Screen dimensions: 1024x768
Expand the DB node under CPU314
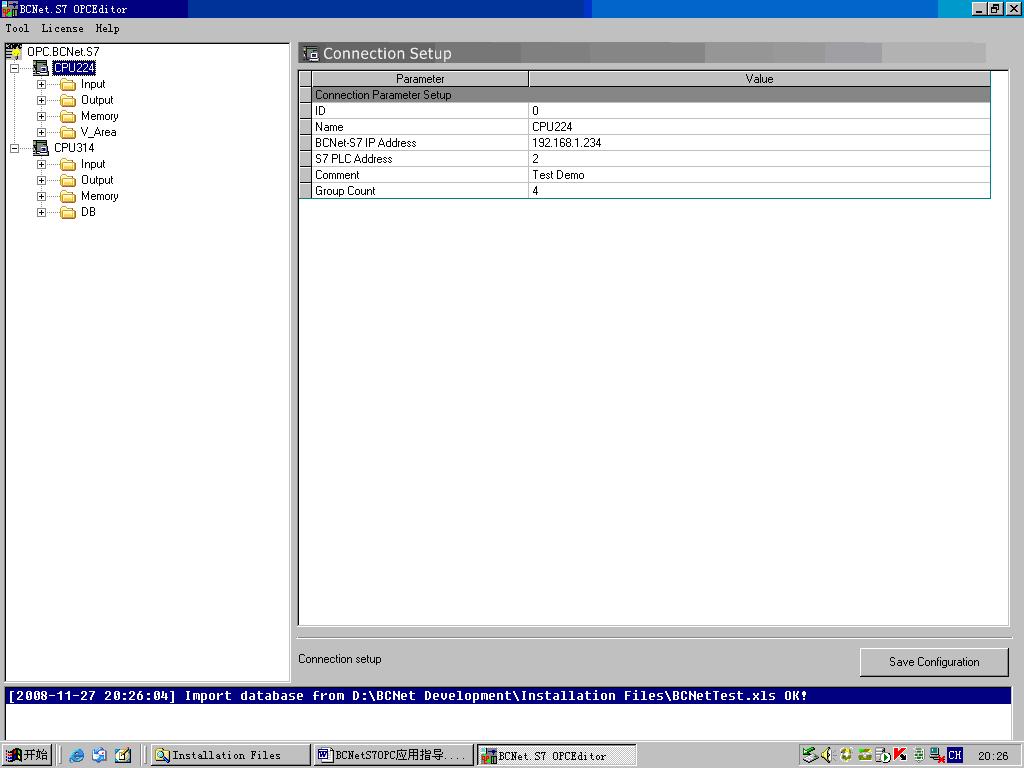(41, 212)
